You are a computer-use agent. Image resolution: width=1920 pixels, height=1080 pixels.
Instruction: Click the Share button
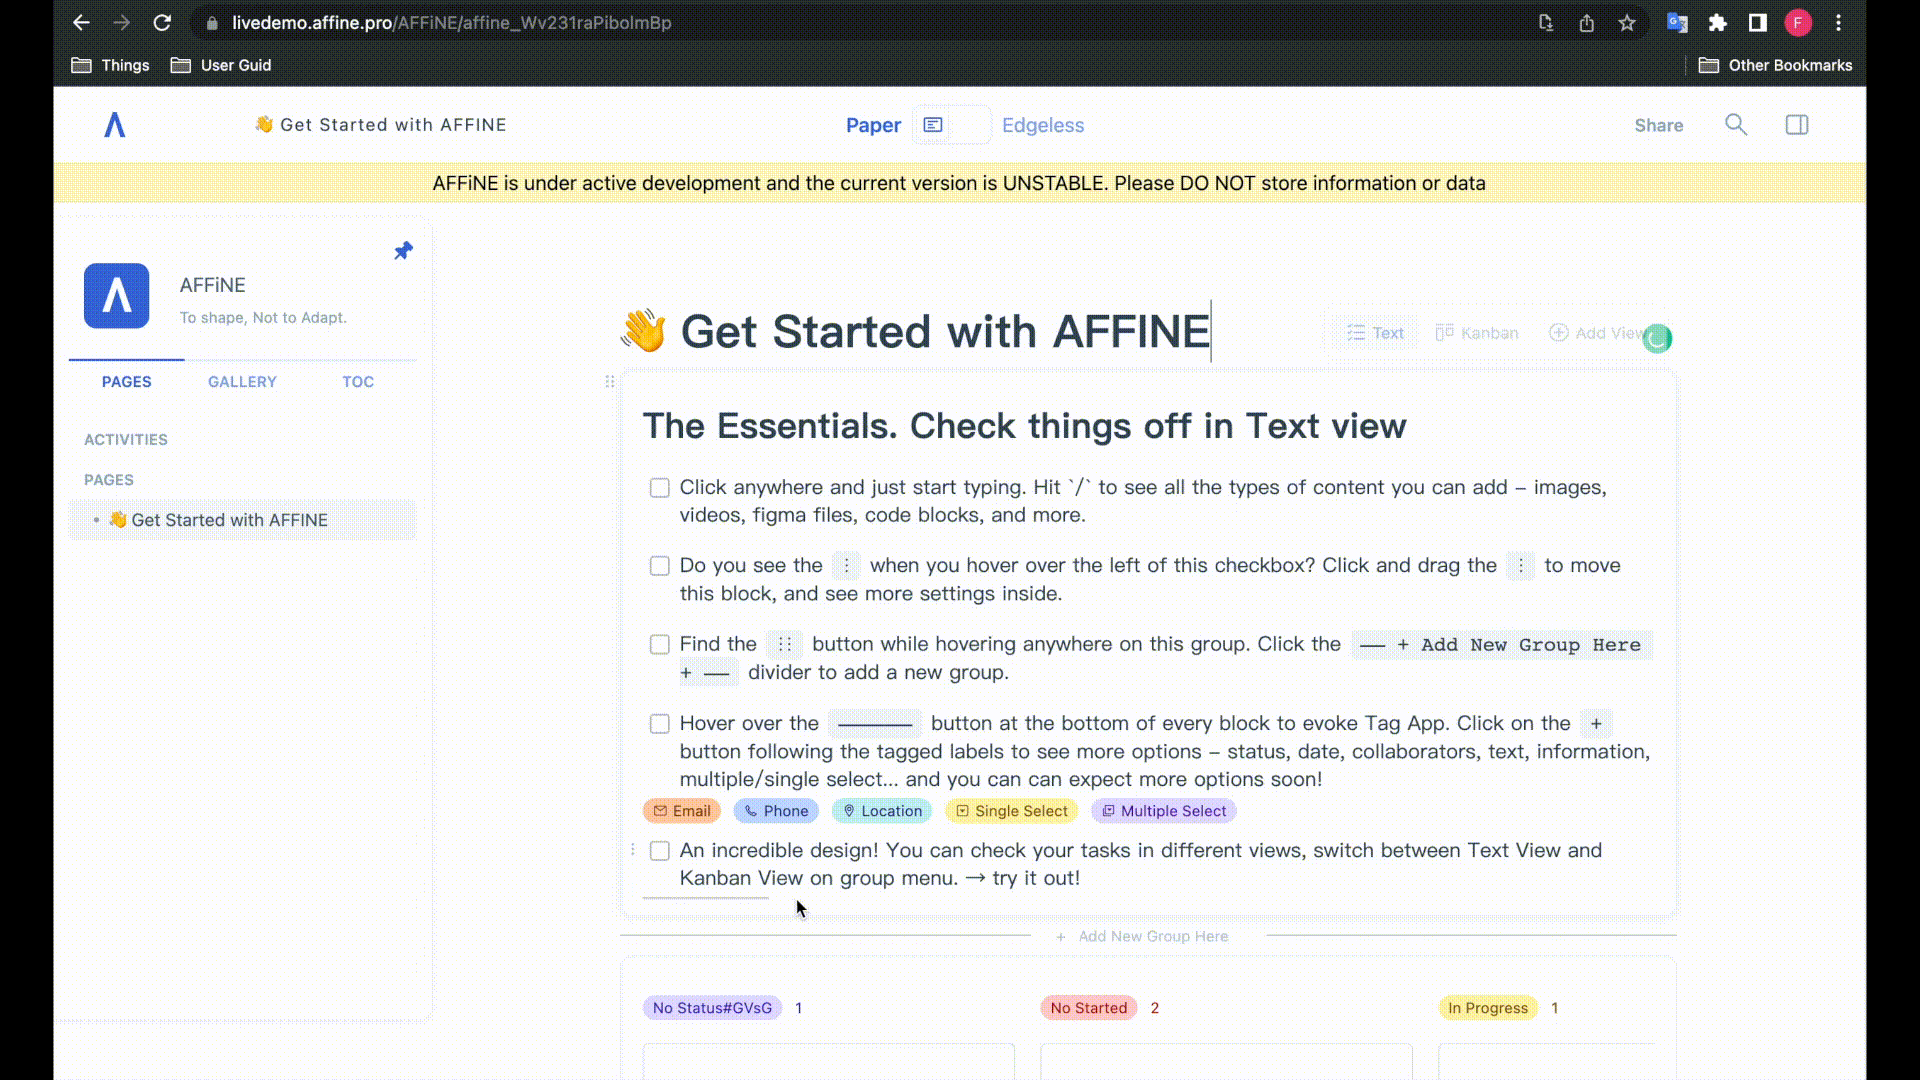[1659, 125]
